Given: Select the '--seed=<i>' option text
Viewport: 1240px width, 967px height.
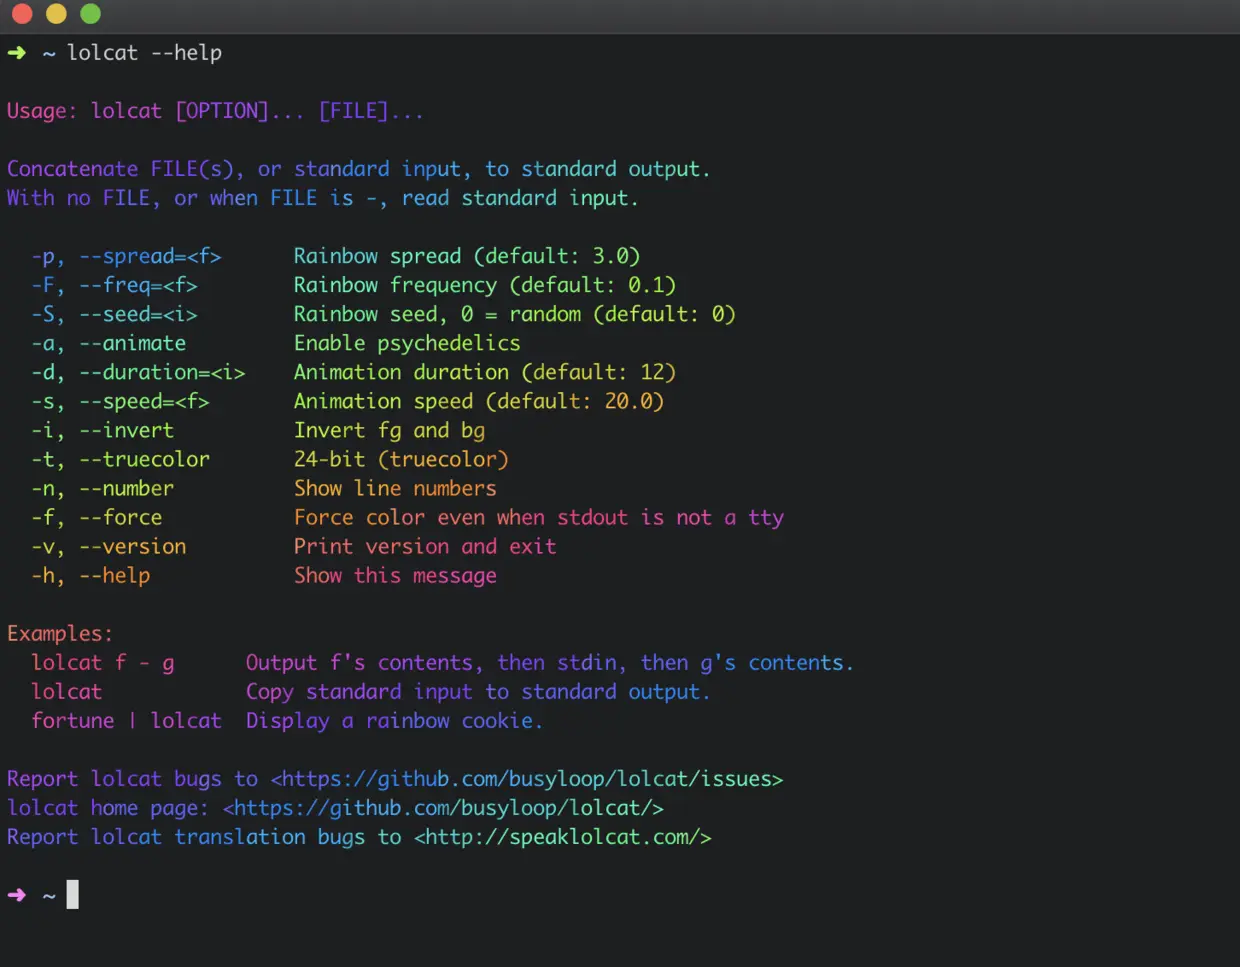Looking at the screenshot, I should pyautogui.click(x=138, y=314).
